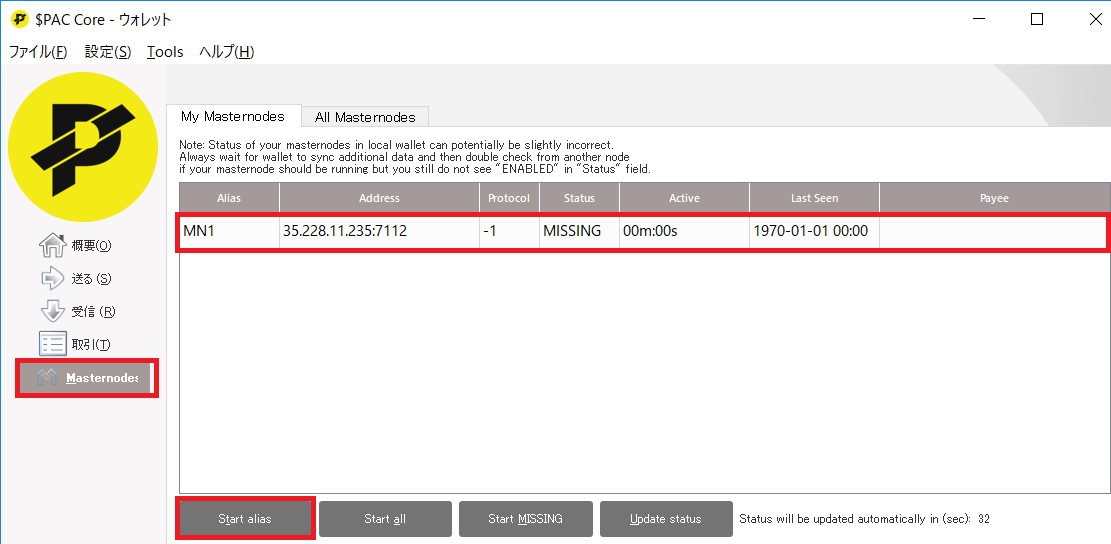Open the ヘルプ(H) help menu
The image size is (1111, 544).
tap(226, 52)
